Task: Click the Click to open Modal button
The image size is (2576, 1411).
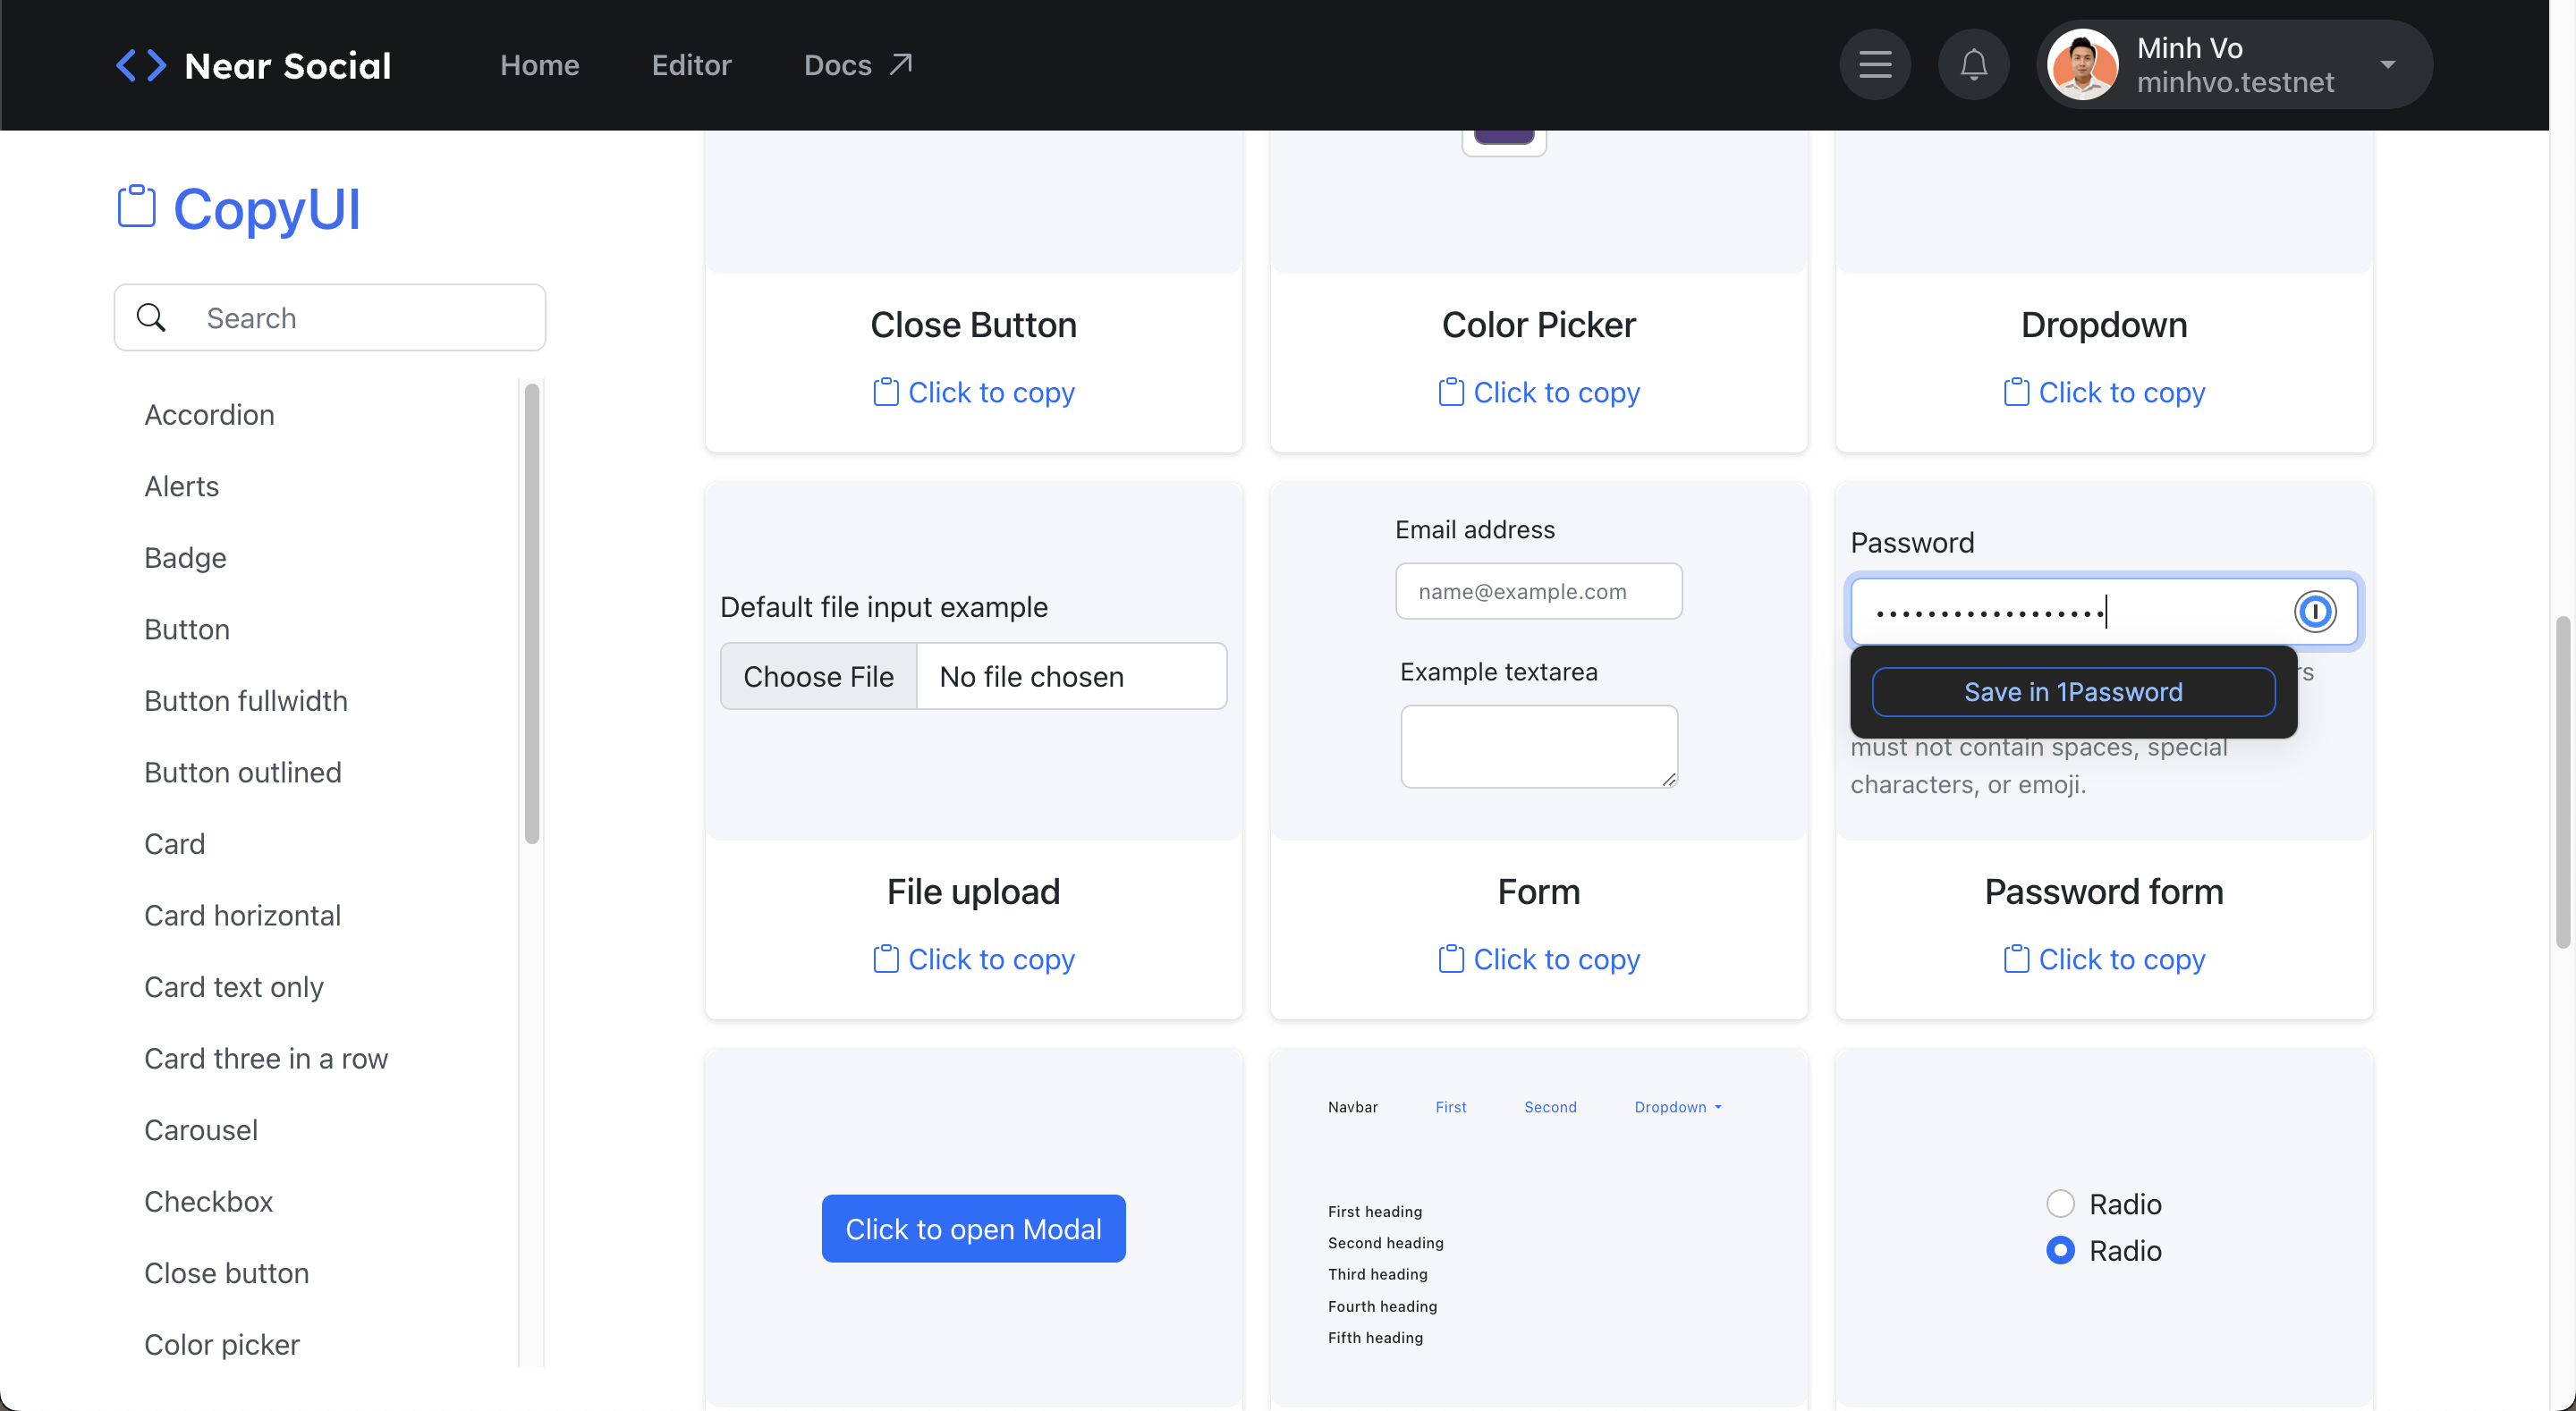Action: [x=973, y=1228]
